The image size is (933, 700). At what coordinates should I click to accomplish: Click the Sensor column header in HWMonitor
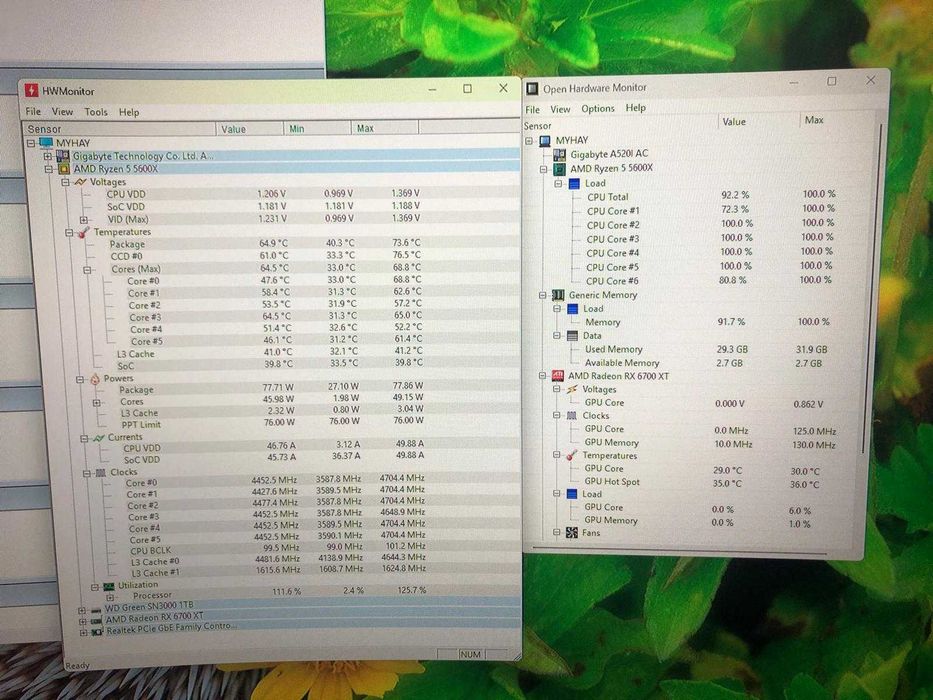pos(120,129)
